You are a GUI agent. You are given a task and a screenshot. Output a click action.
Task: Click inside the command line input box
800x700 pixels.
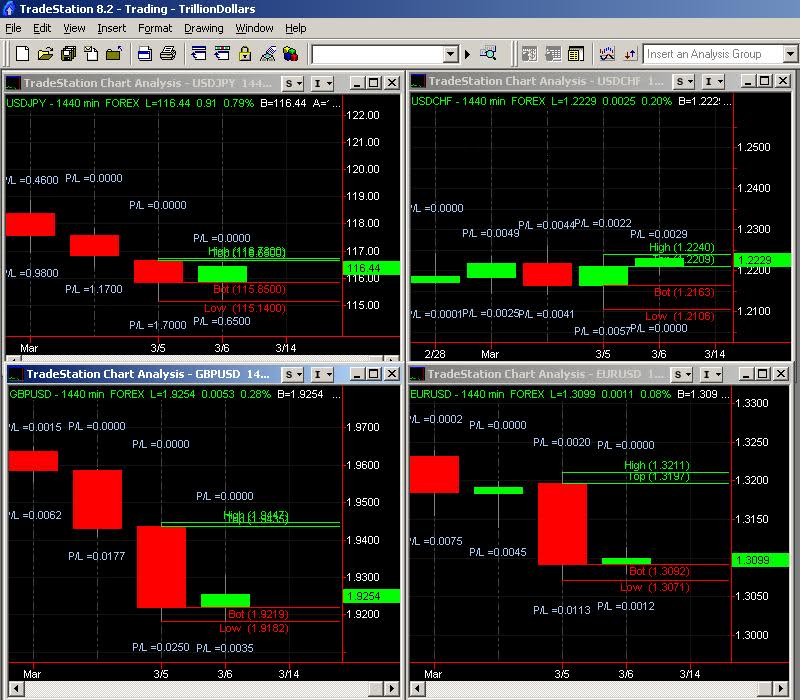[x=378, y=54]
